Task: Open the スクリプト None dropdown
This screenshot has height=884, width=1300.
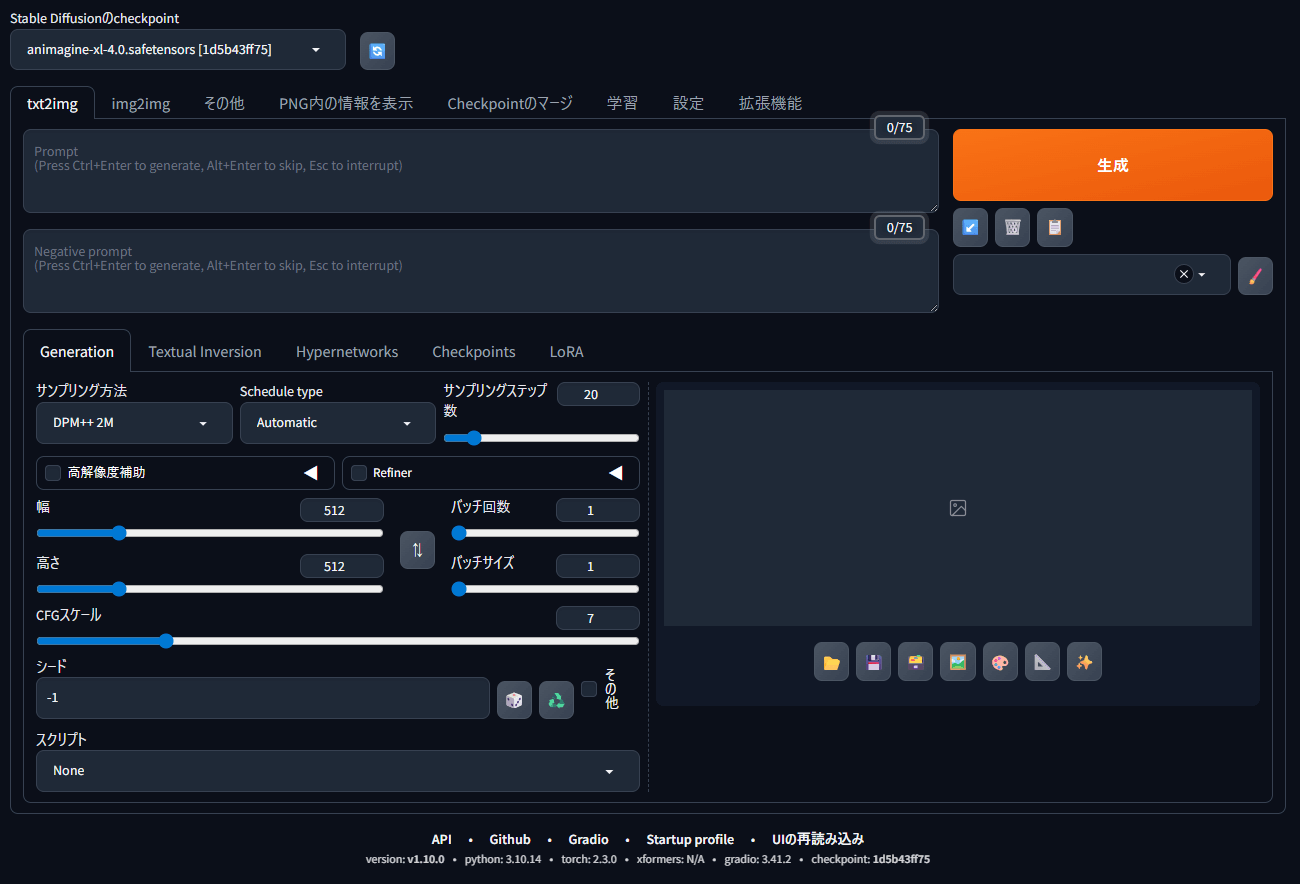Action: click(x=338, y=771)
